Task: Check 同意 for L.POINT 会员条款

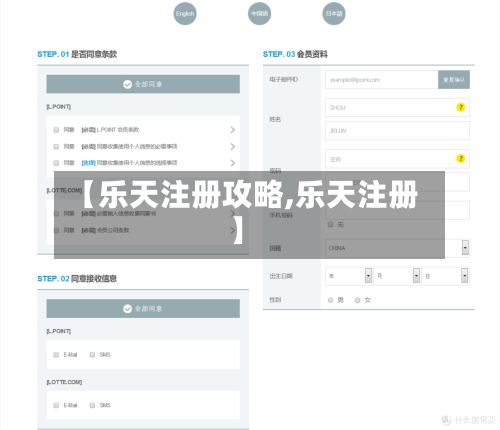Action: coord(56,130)
